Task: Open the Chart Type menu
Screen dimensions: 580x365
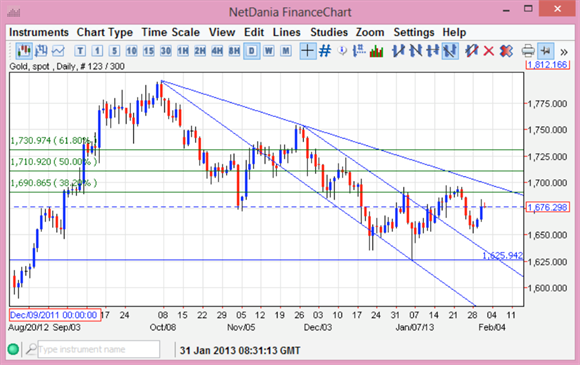Action: pos(105,32)
